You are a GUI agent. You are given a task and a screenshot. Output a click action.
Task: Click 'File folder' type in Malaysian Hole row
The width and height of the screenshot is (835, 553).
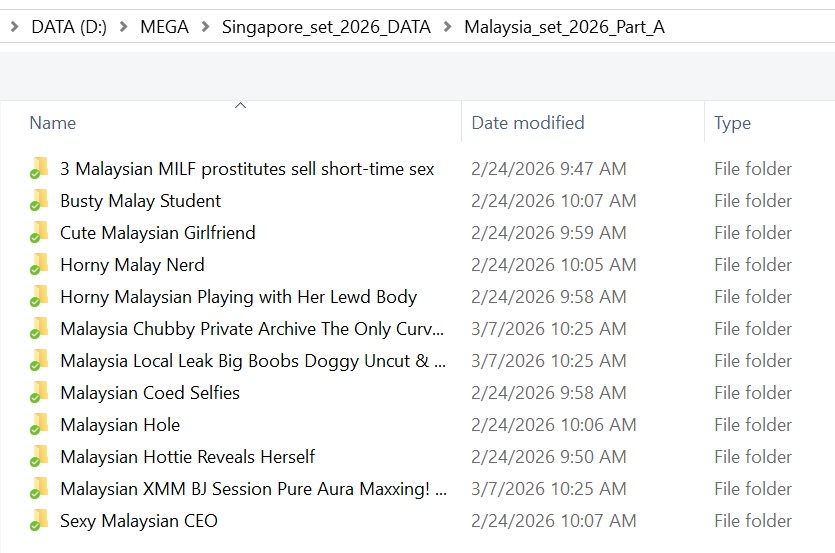coord(753,425)
